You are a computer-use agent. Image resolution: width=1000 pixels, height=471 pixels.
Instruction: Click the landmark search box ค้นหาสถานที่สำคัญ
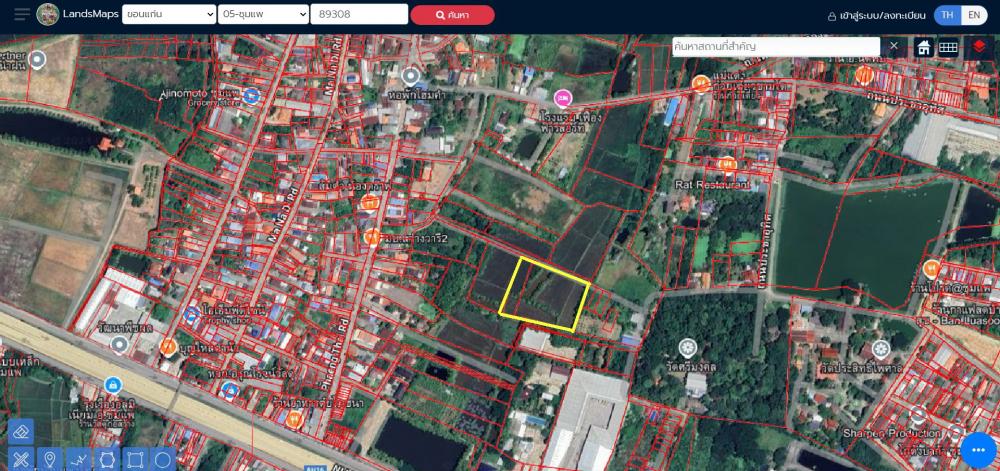[775, 47]
